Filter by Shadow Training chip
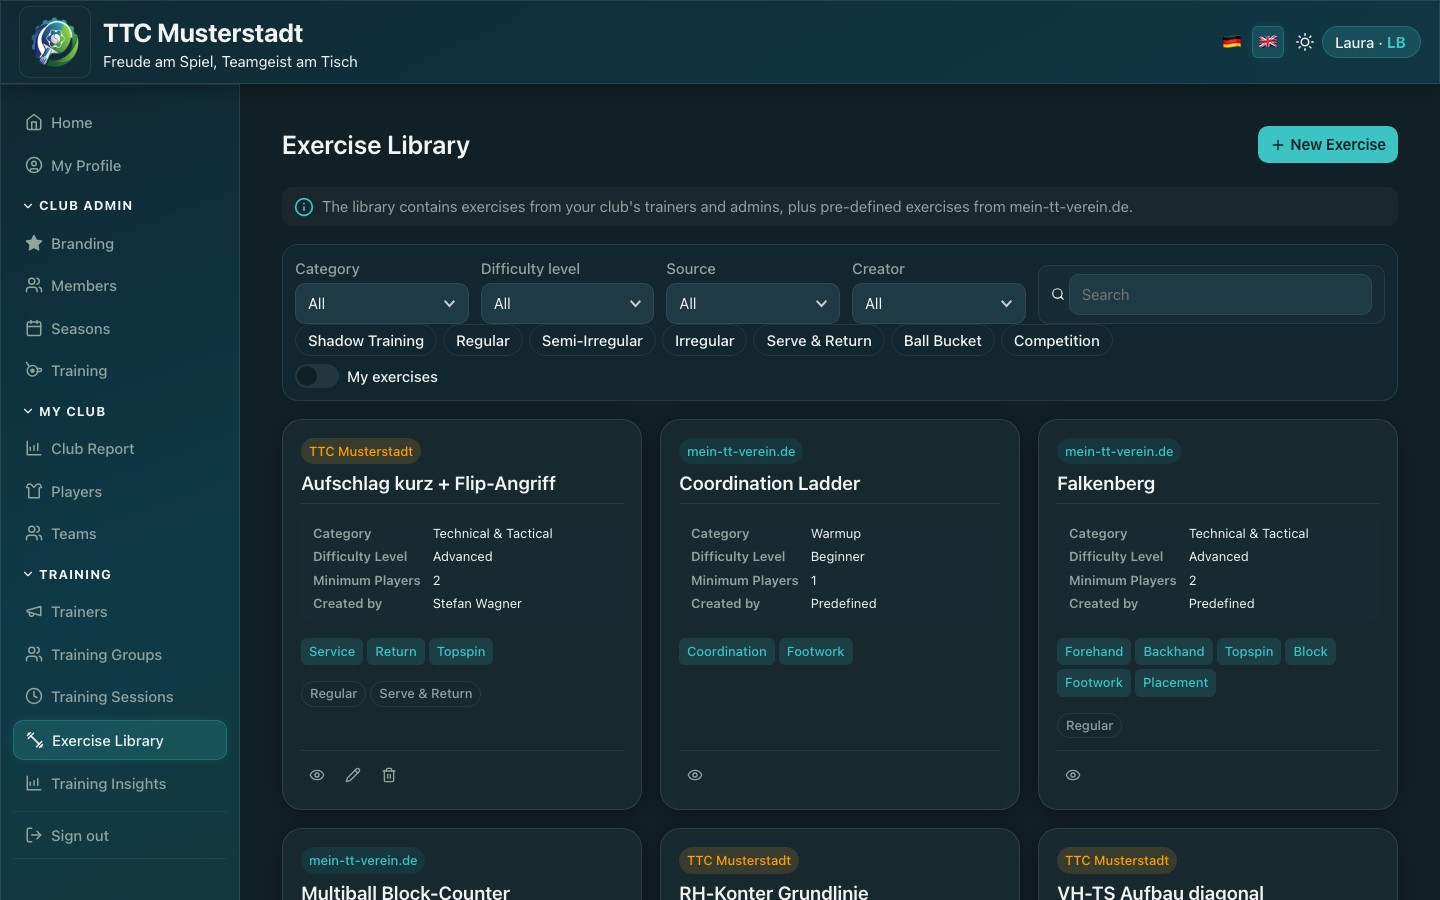Image resolution: width=1440 pixels, height=900 pixels. tap(366, 341)
